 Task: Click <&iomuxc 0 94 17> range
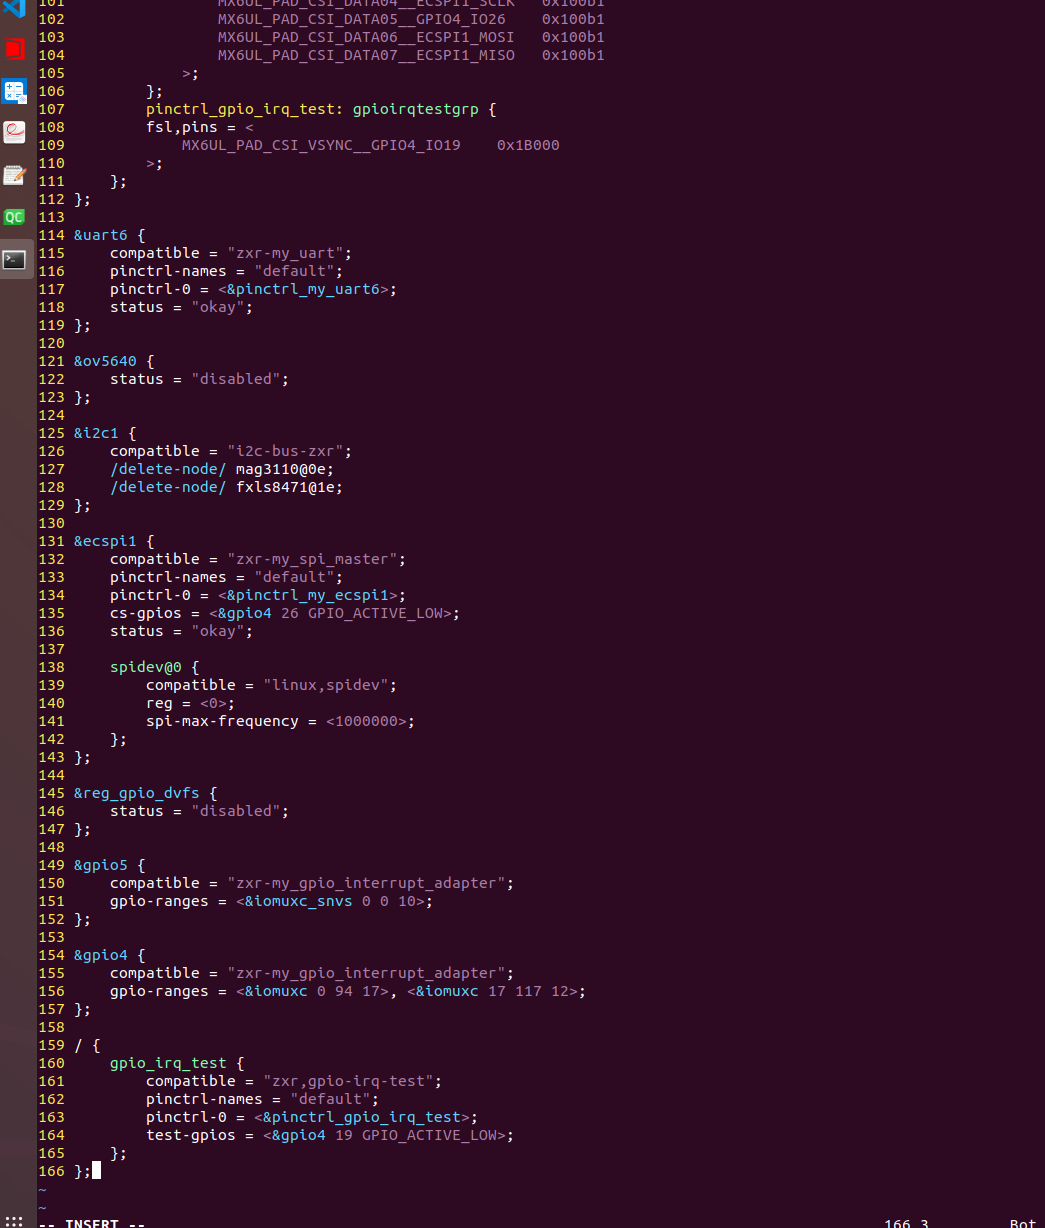pyautogui.click(x=312, y=991)
